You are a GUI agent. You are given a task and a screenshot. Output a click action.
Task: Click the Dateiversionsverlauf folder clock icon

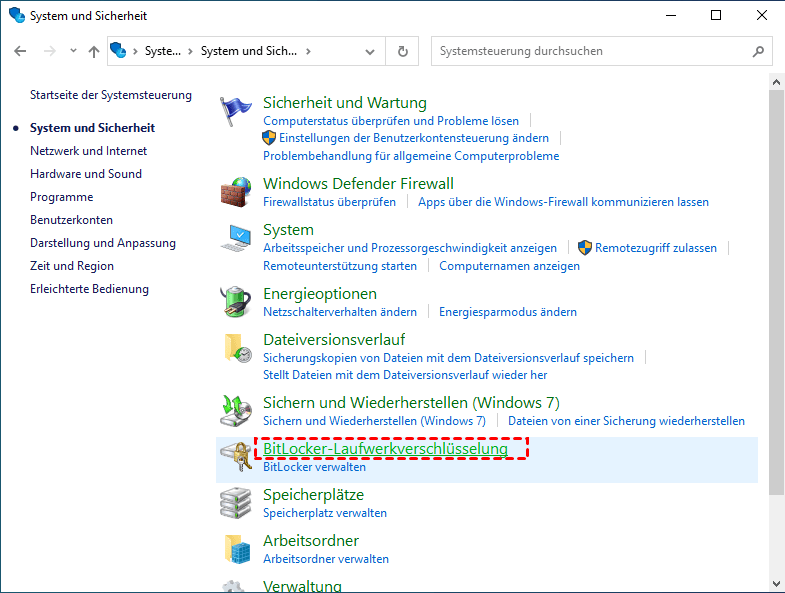pos(237,348)
